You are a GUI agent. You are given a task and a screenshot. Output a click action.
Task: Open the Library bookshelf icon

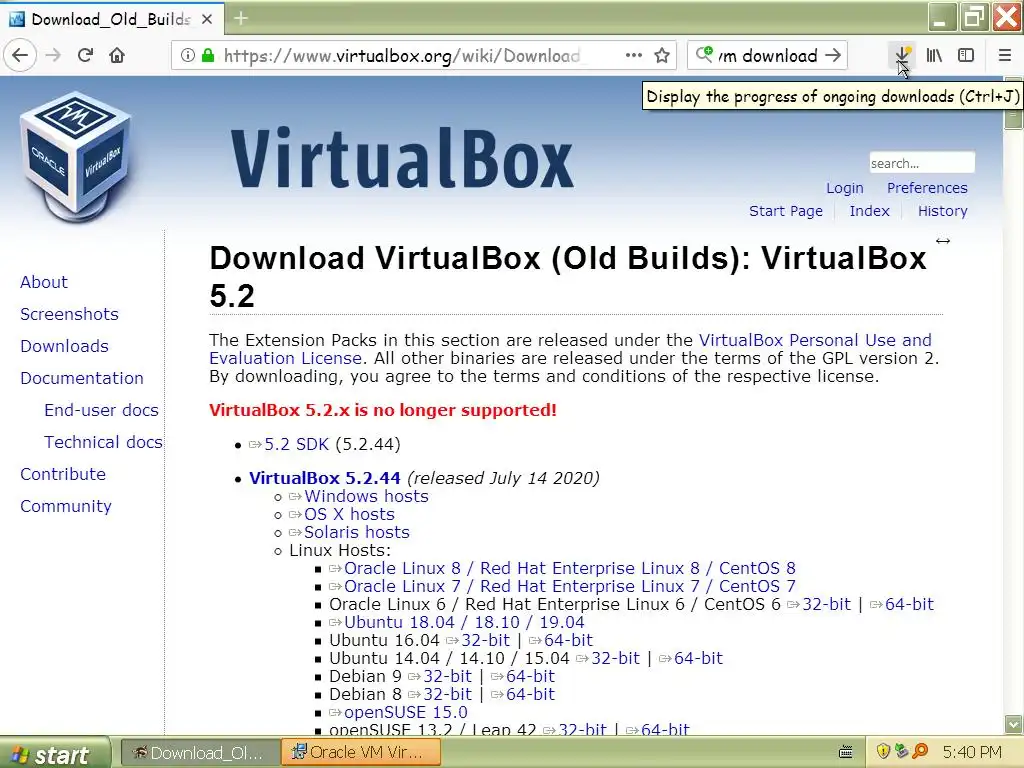[x=934, y=56]
